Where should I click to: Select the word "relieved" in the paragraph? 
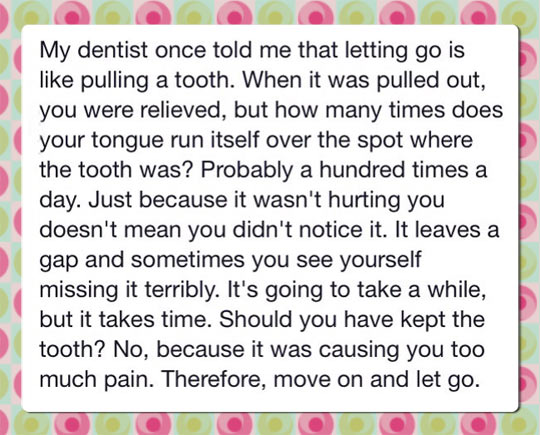click(x=179, y=110)
